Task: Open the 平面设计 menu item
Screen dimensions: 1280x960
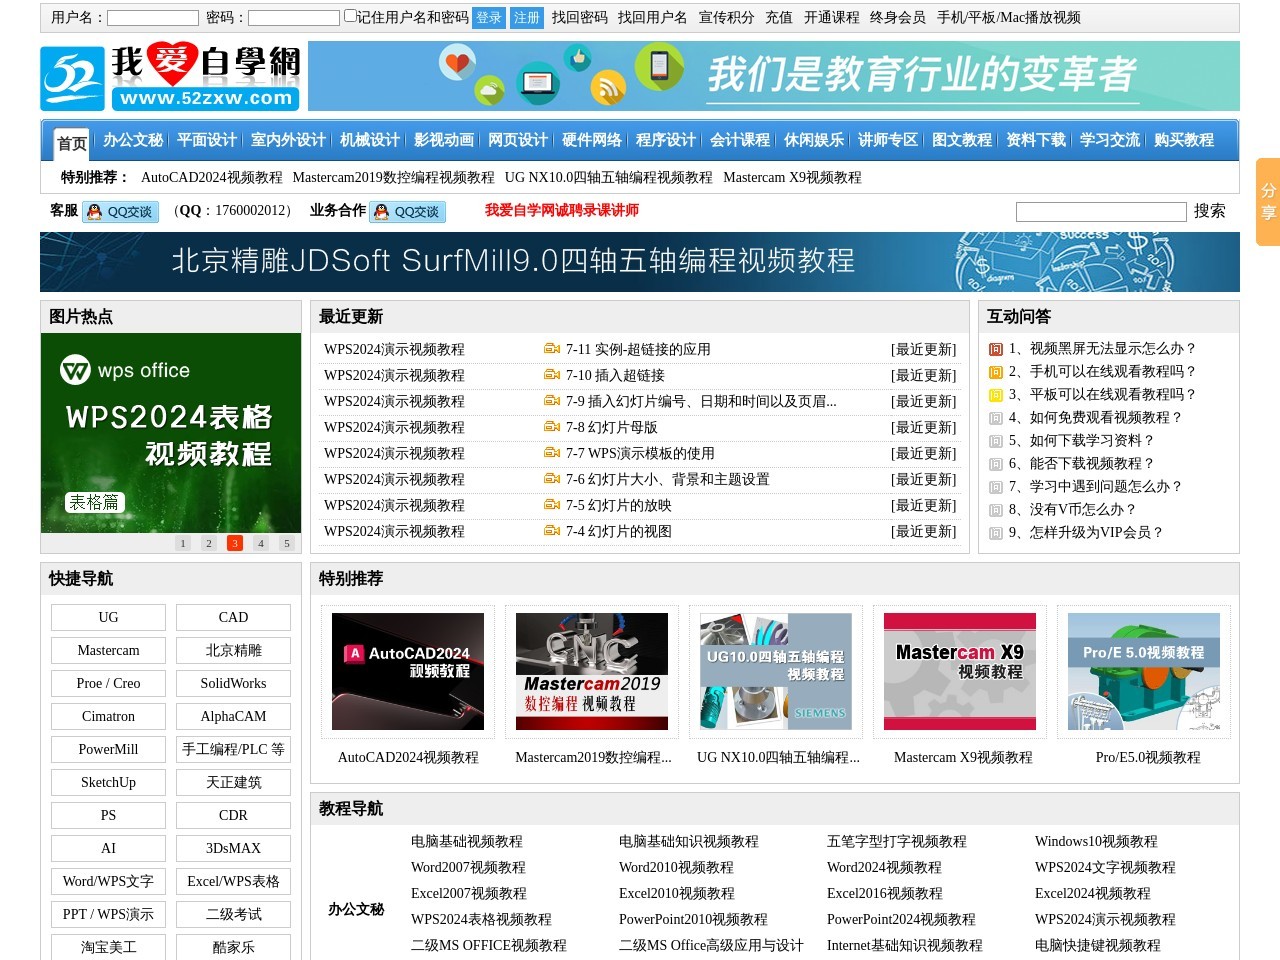Action: (x=207, y=140)
